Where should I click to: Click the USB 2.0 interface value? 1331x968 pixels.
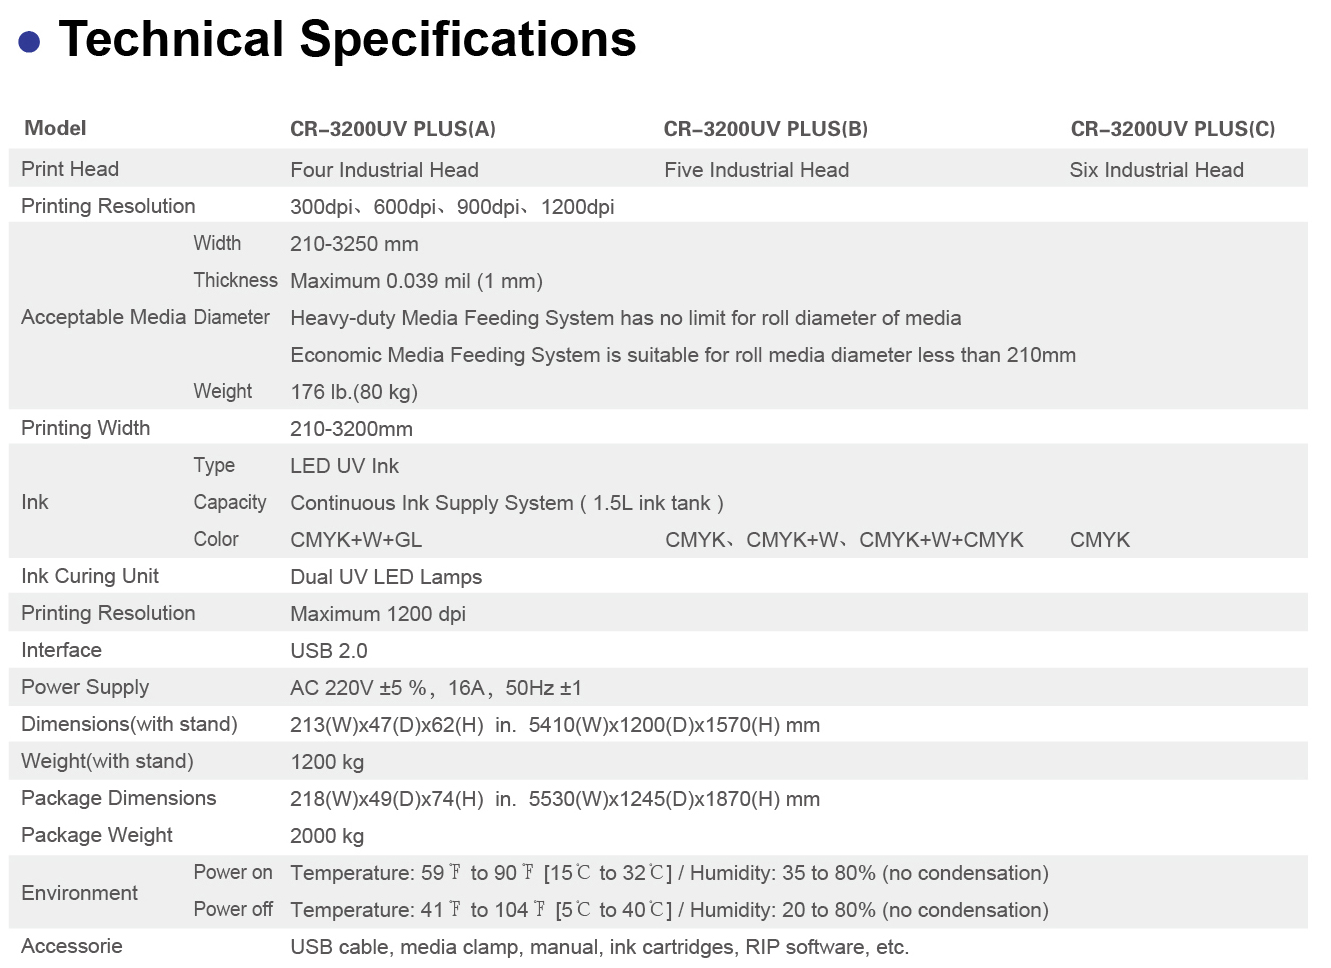click(x=328, y=651)
